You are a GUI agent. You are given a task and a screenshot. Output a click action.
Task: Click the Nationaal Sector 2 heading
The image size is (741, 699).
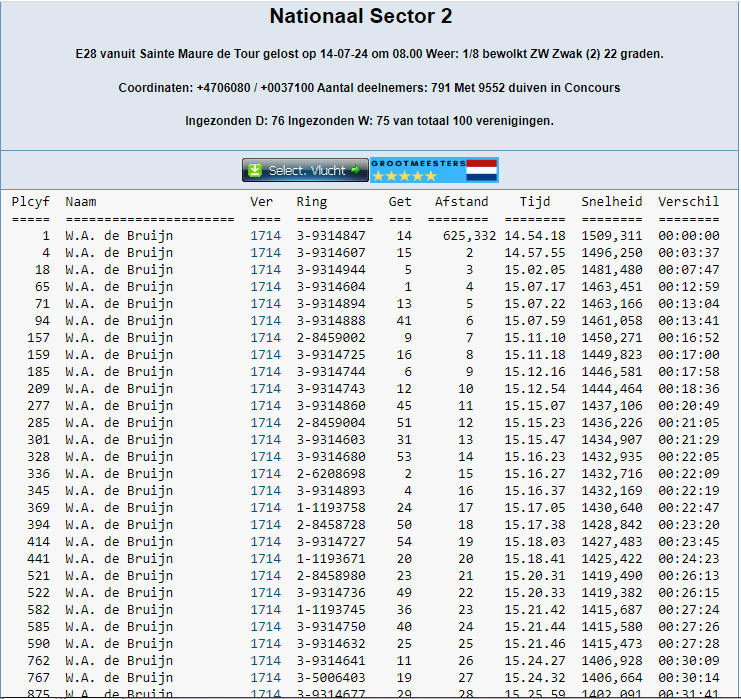[x=361, y=16]
